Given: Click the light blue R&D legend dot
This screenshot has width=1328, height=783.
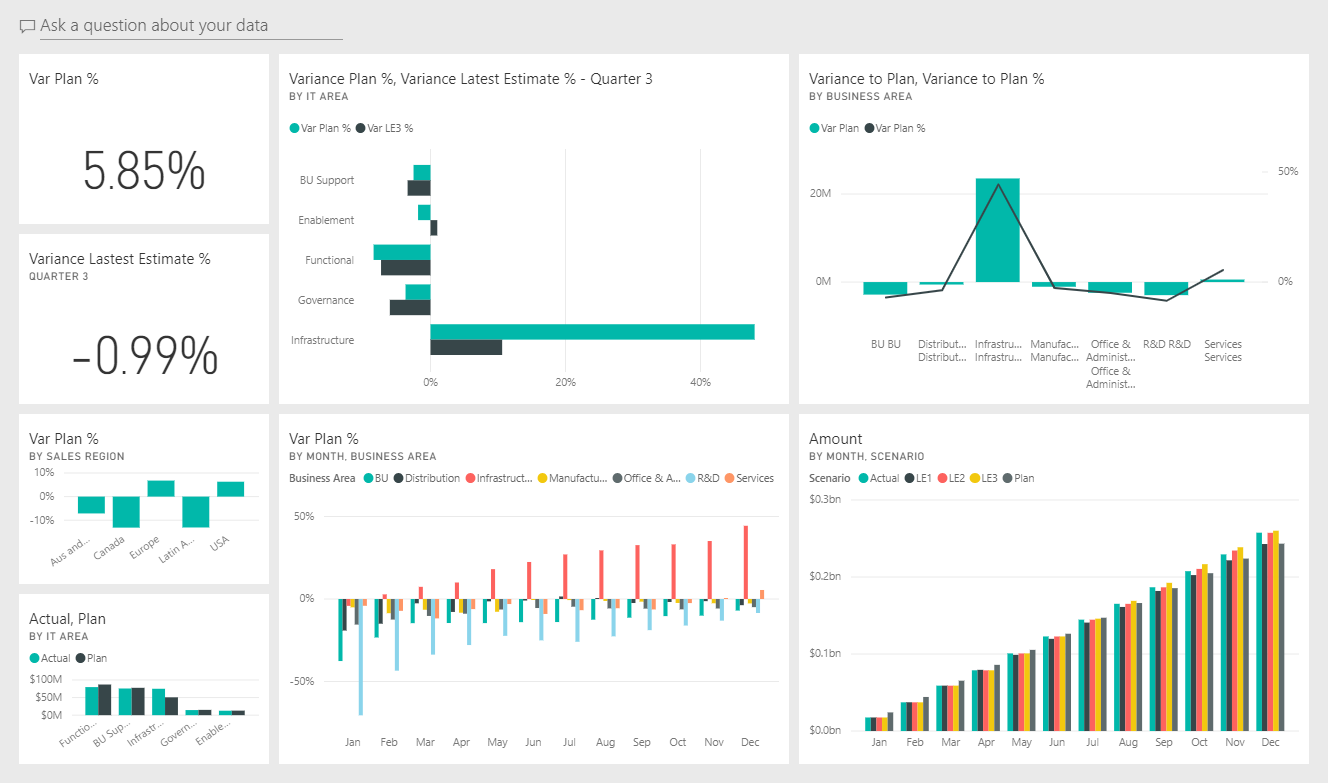Looking at the screenshot, I should coord(690,478).
